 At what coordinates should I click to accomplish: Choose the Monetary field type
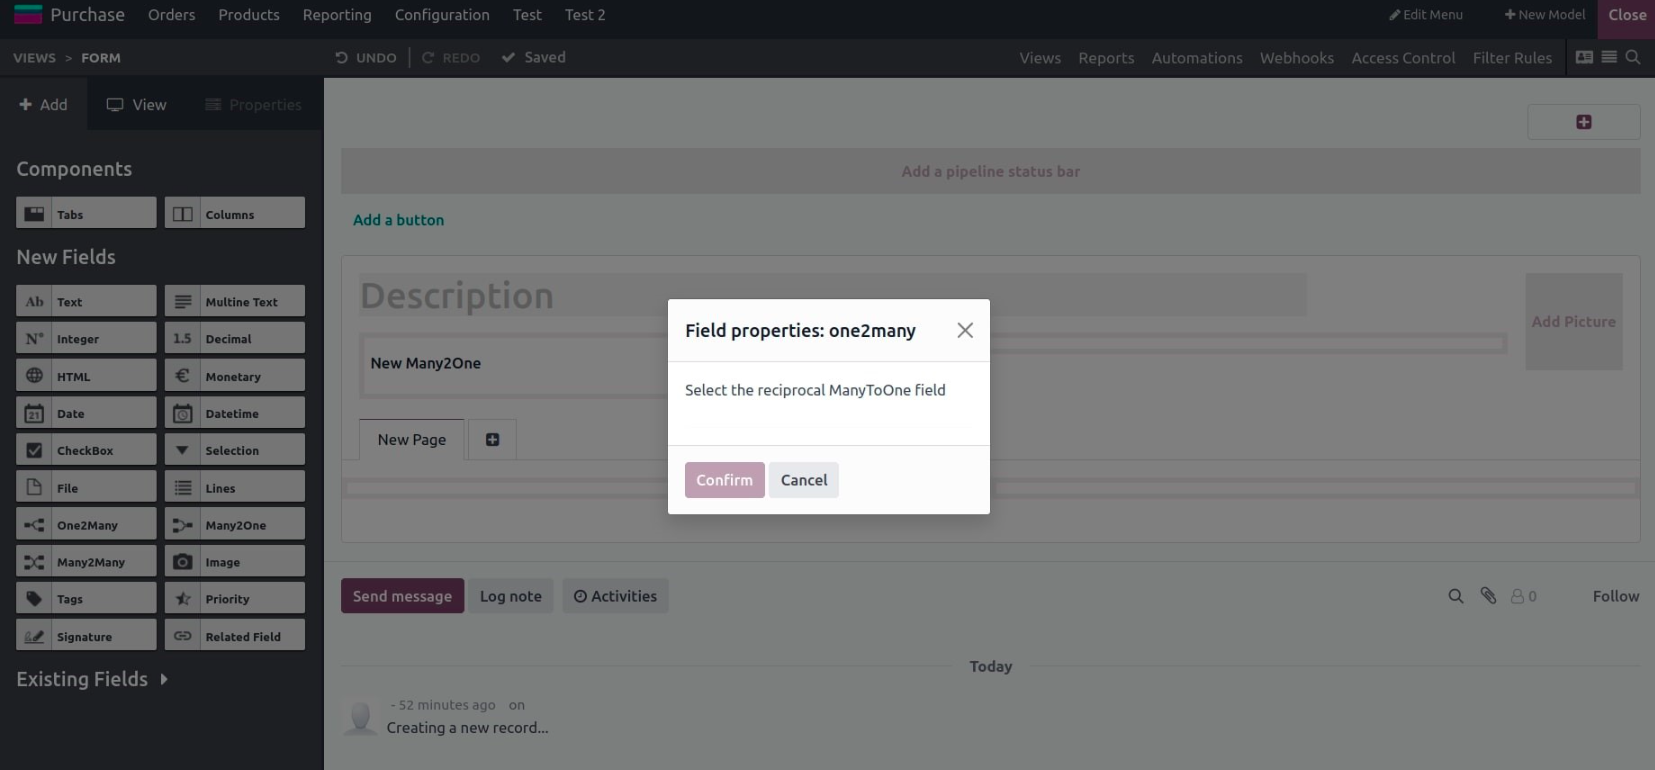(235, 376)
